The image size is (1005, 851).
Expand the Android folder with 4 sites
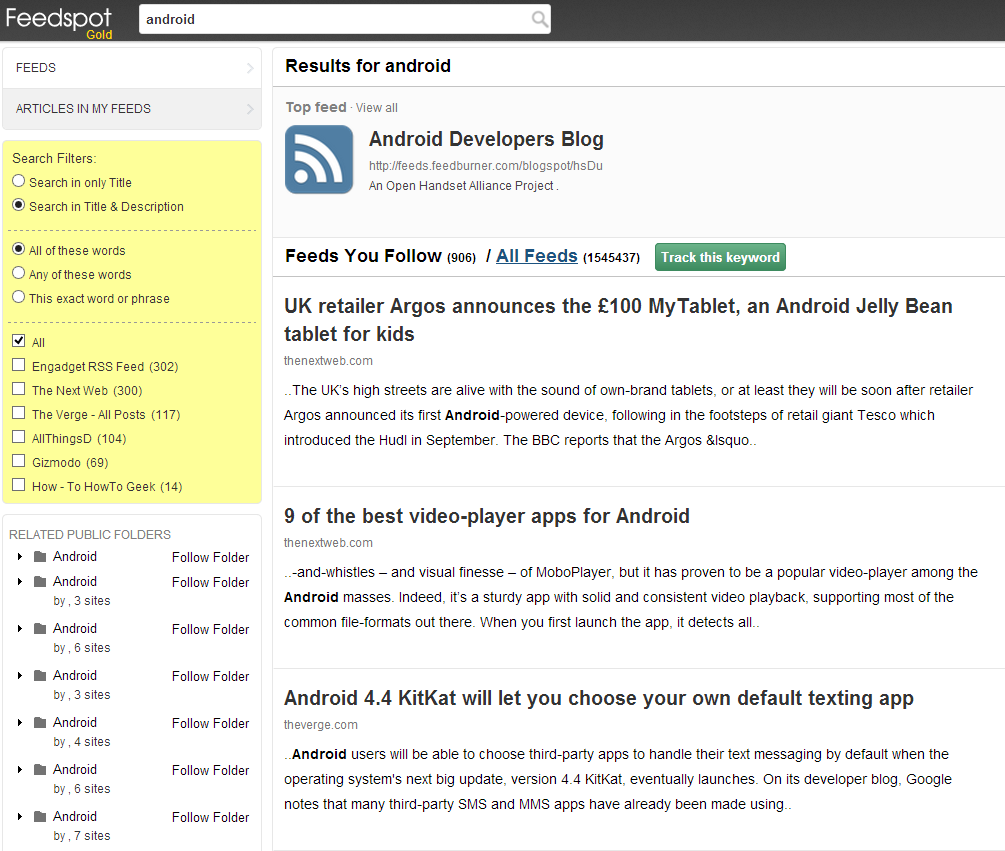[20, 723]
